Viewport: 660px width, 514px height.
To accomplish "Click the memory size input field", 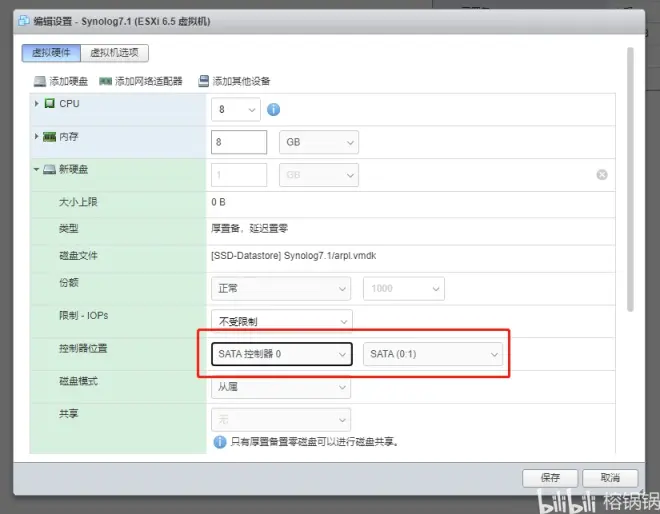I will (x=239, y=142).
